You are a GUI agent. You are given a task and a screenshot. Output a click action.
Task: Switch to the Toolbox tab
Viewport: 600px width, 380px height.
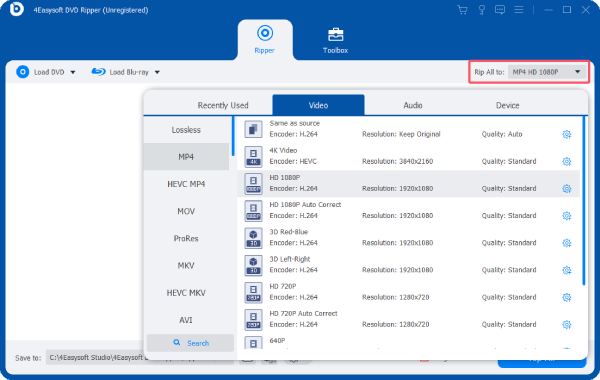(x=336, y=40)
